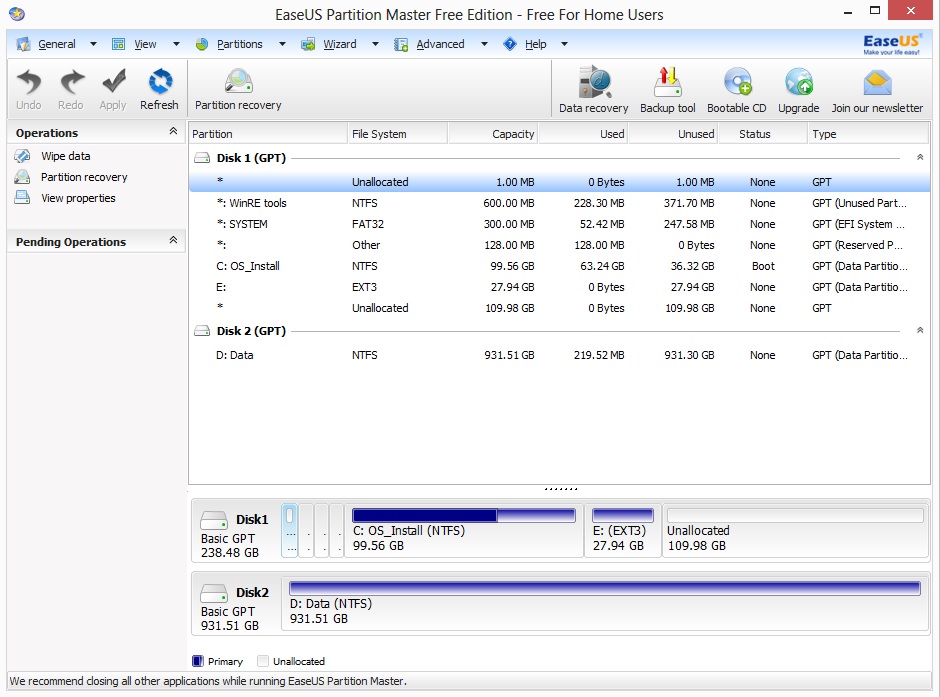
Task: Expand the Help dropdown arrow
Action: tap(564, 44)
